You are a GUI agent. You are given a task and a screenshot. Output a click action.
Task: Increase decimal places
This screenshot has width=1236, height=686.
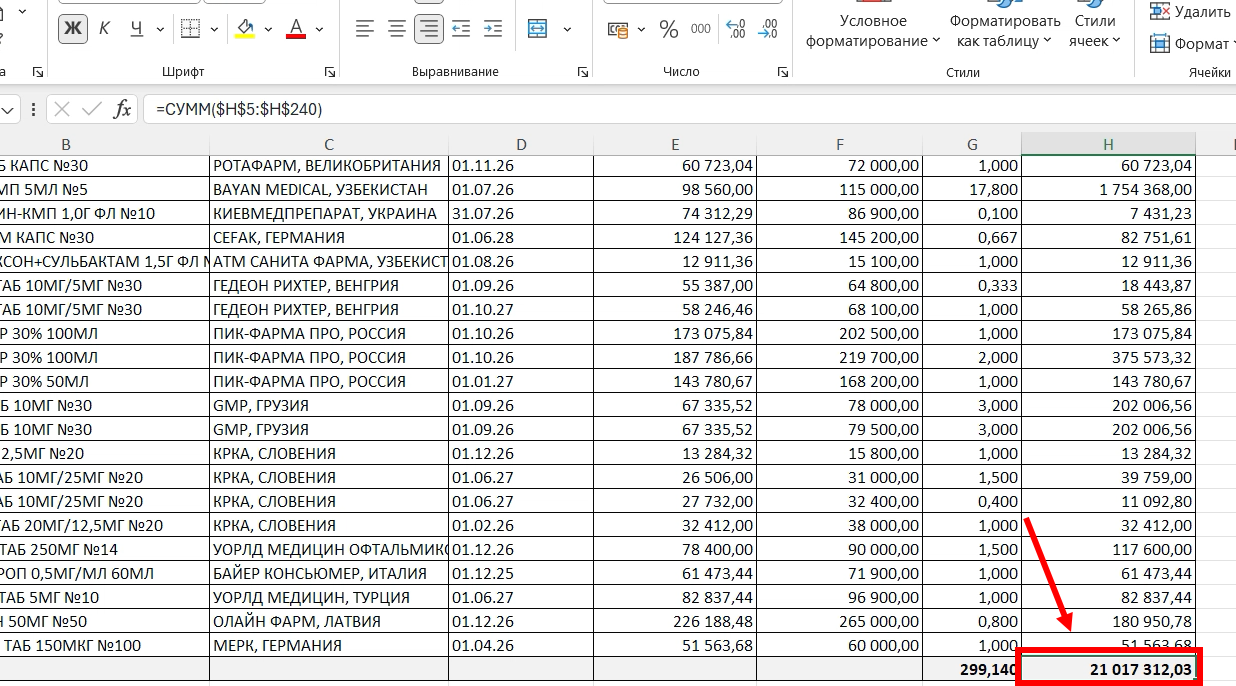[736, 29]
